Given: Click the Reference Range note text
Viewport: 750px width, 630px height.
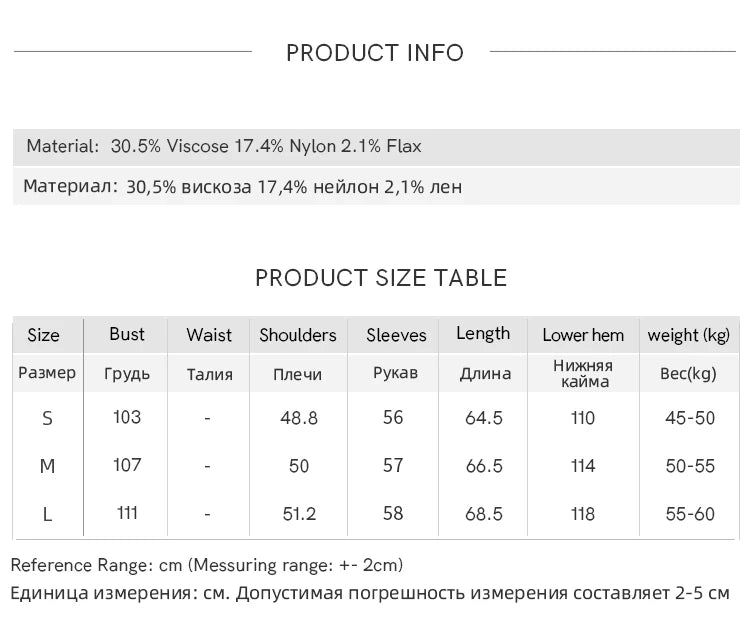Looking at the screenshot, I should [x=207, y=565].
